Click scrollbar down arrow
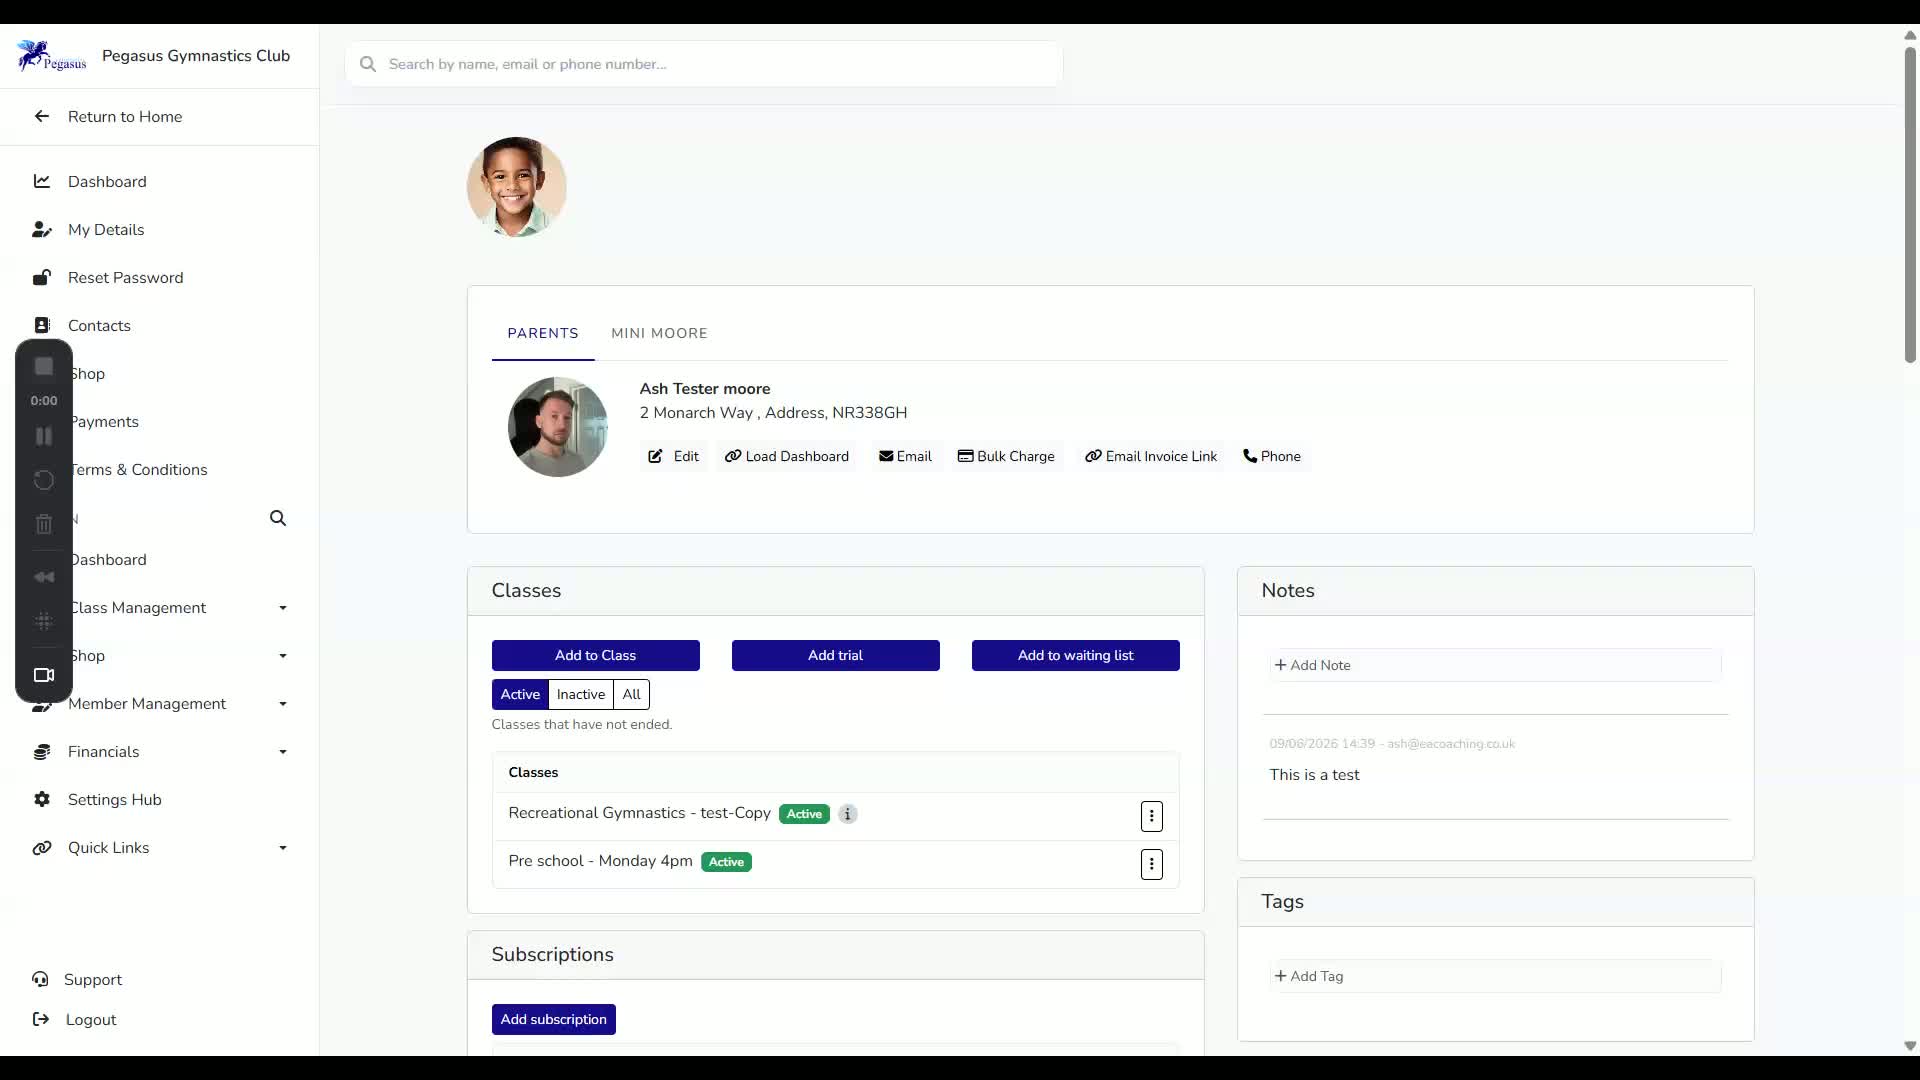The height and width of the screenshot is (1080, 1920). [1910, 1046]
